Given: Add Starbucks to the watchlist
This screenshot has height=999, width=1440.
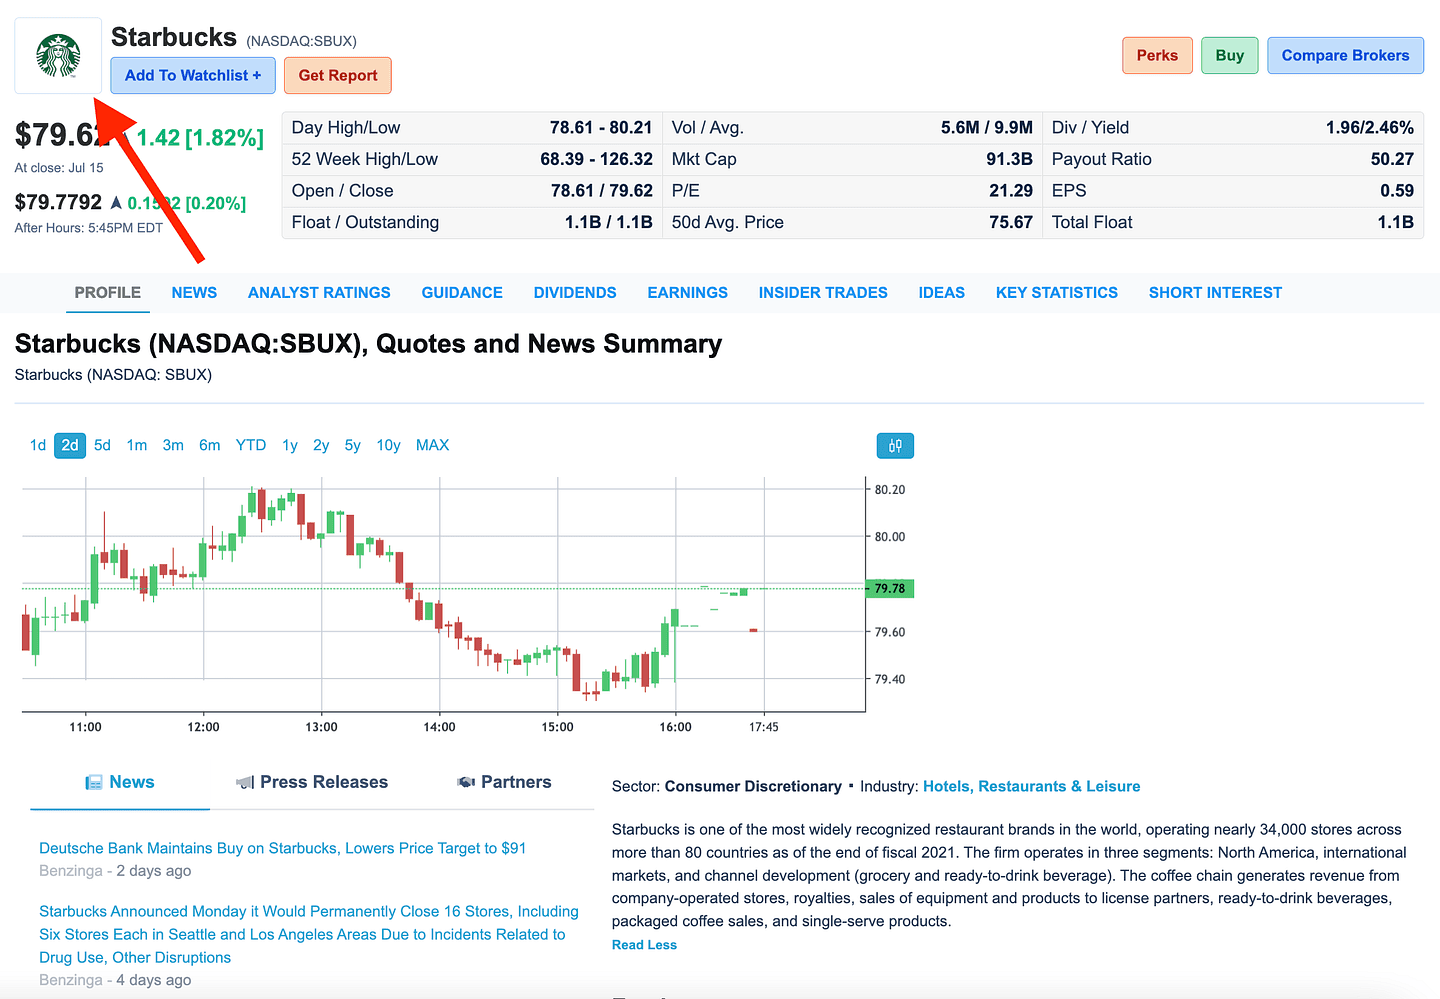Looking at the screenshot, I should pos(193,75).
